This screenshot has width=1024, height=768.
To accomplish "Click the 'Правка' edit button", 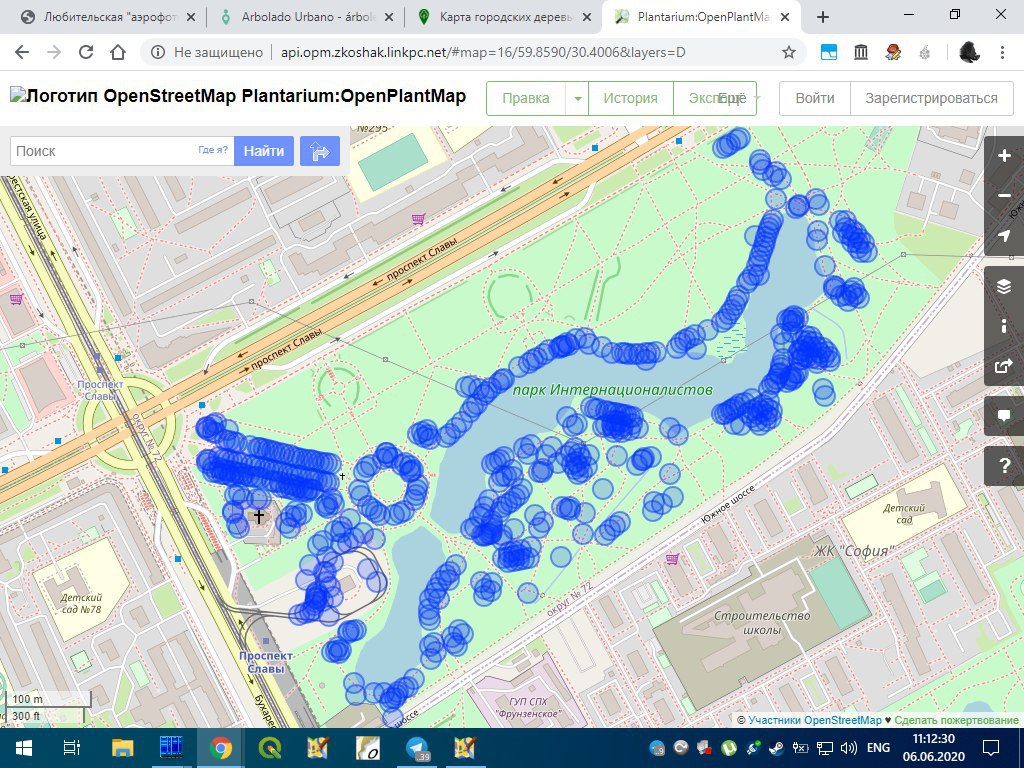I will [x=526, y=98].
